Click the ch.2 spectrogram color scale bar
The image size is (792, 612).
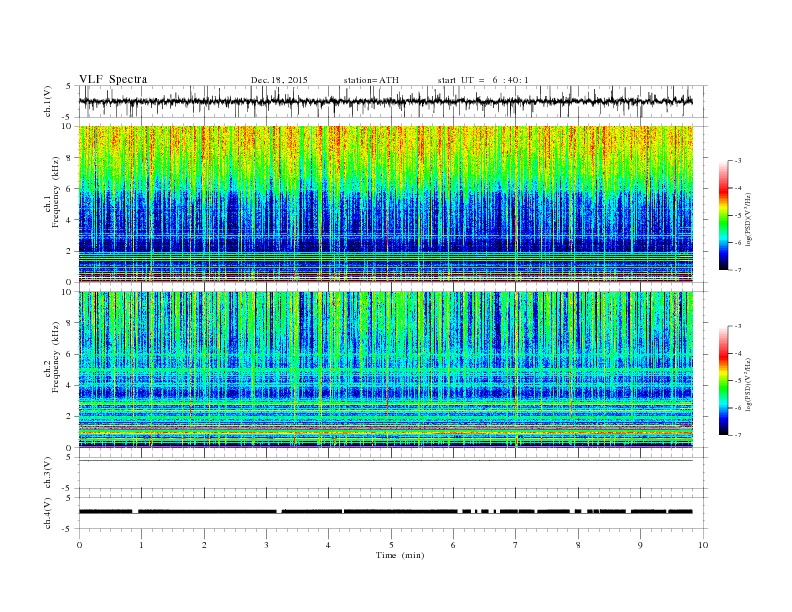723,380
